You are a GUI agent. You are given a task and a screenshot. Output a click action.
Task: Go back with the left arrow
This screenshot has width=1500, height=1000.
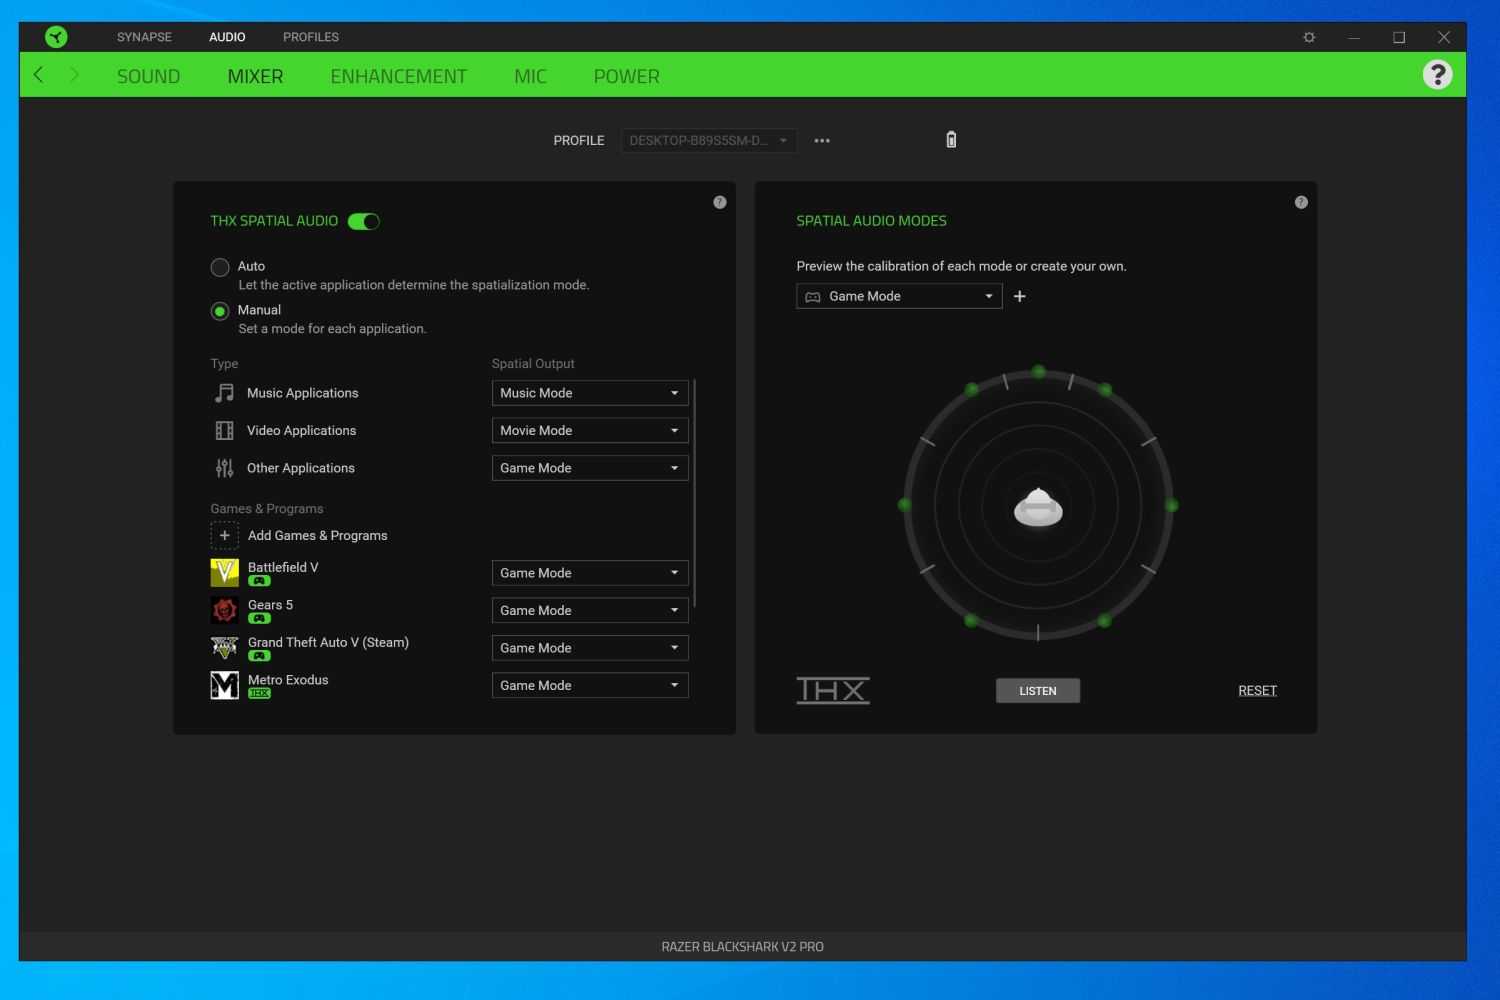(39, 75)
